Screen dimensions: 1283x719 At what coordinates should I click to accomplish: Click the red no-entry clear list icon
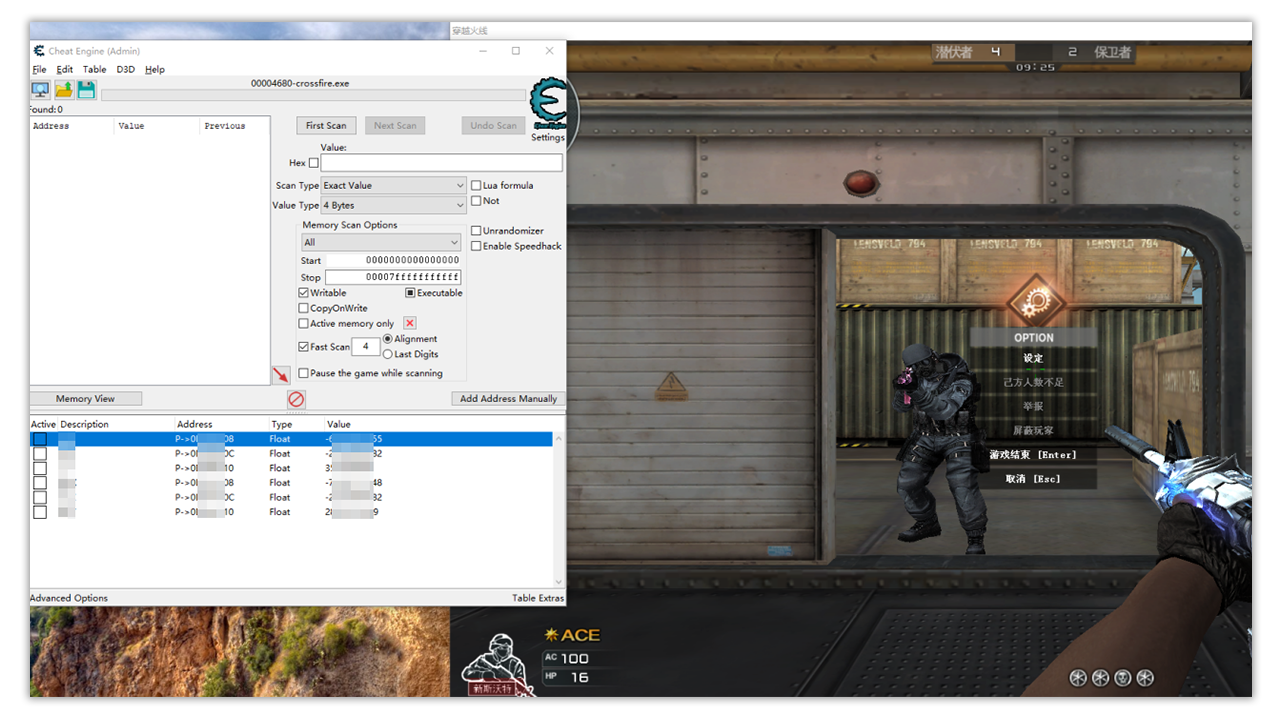296,399
